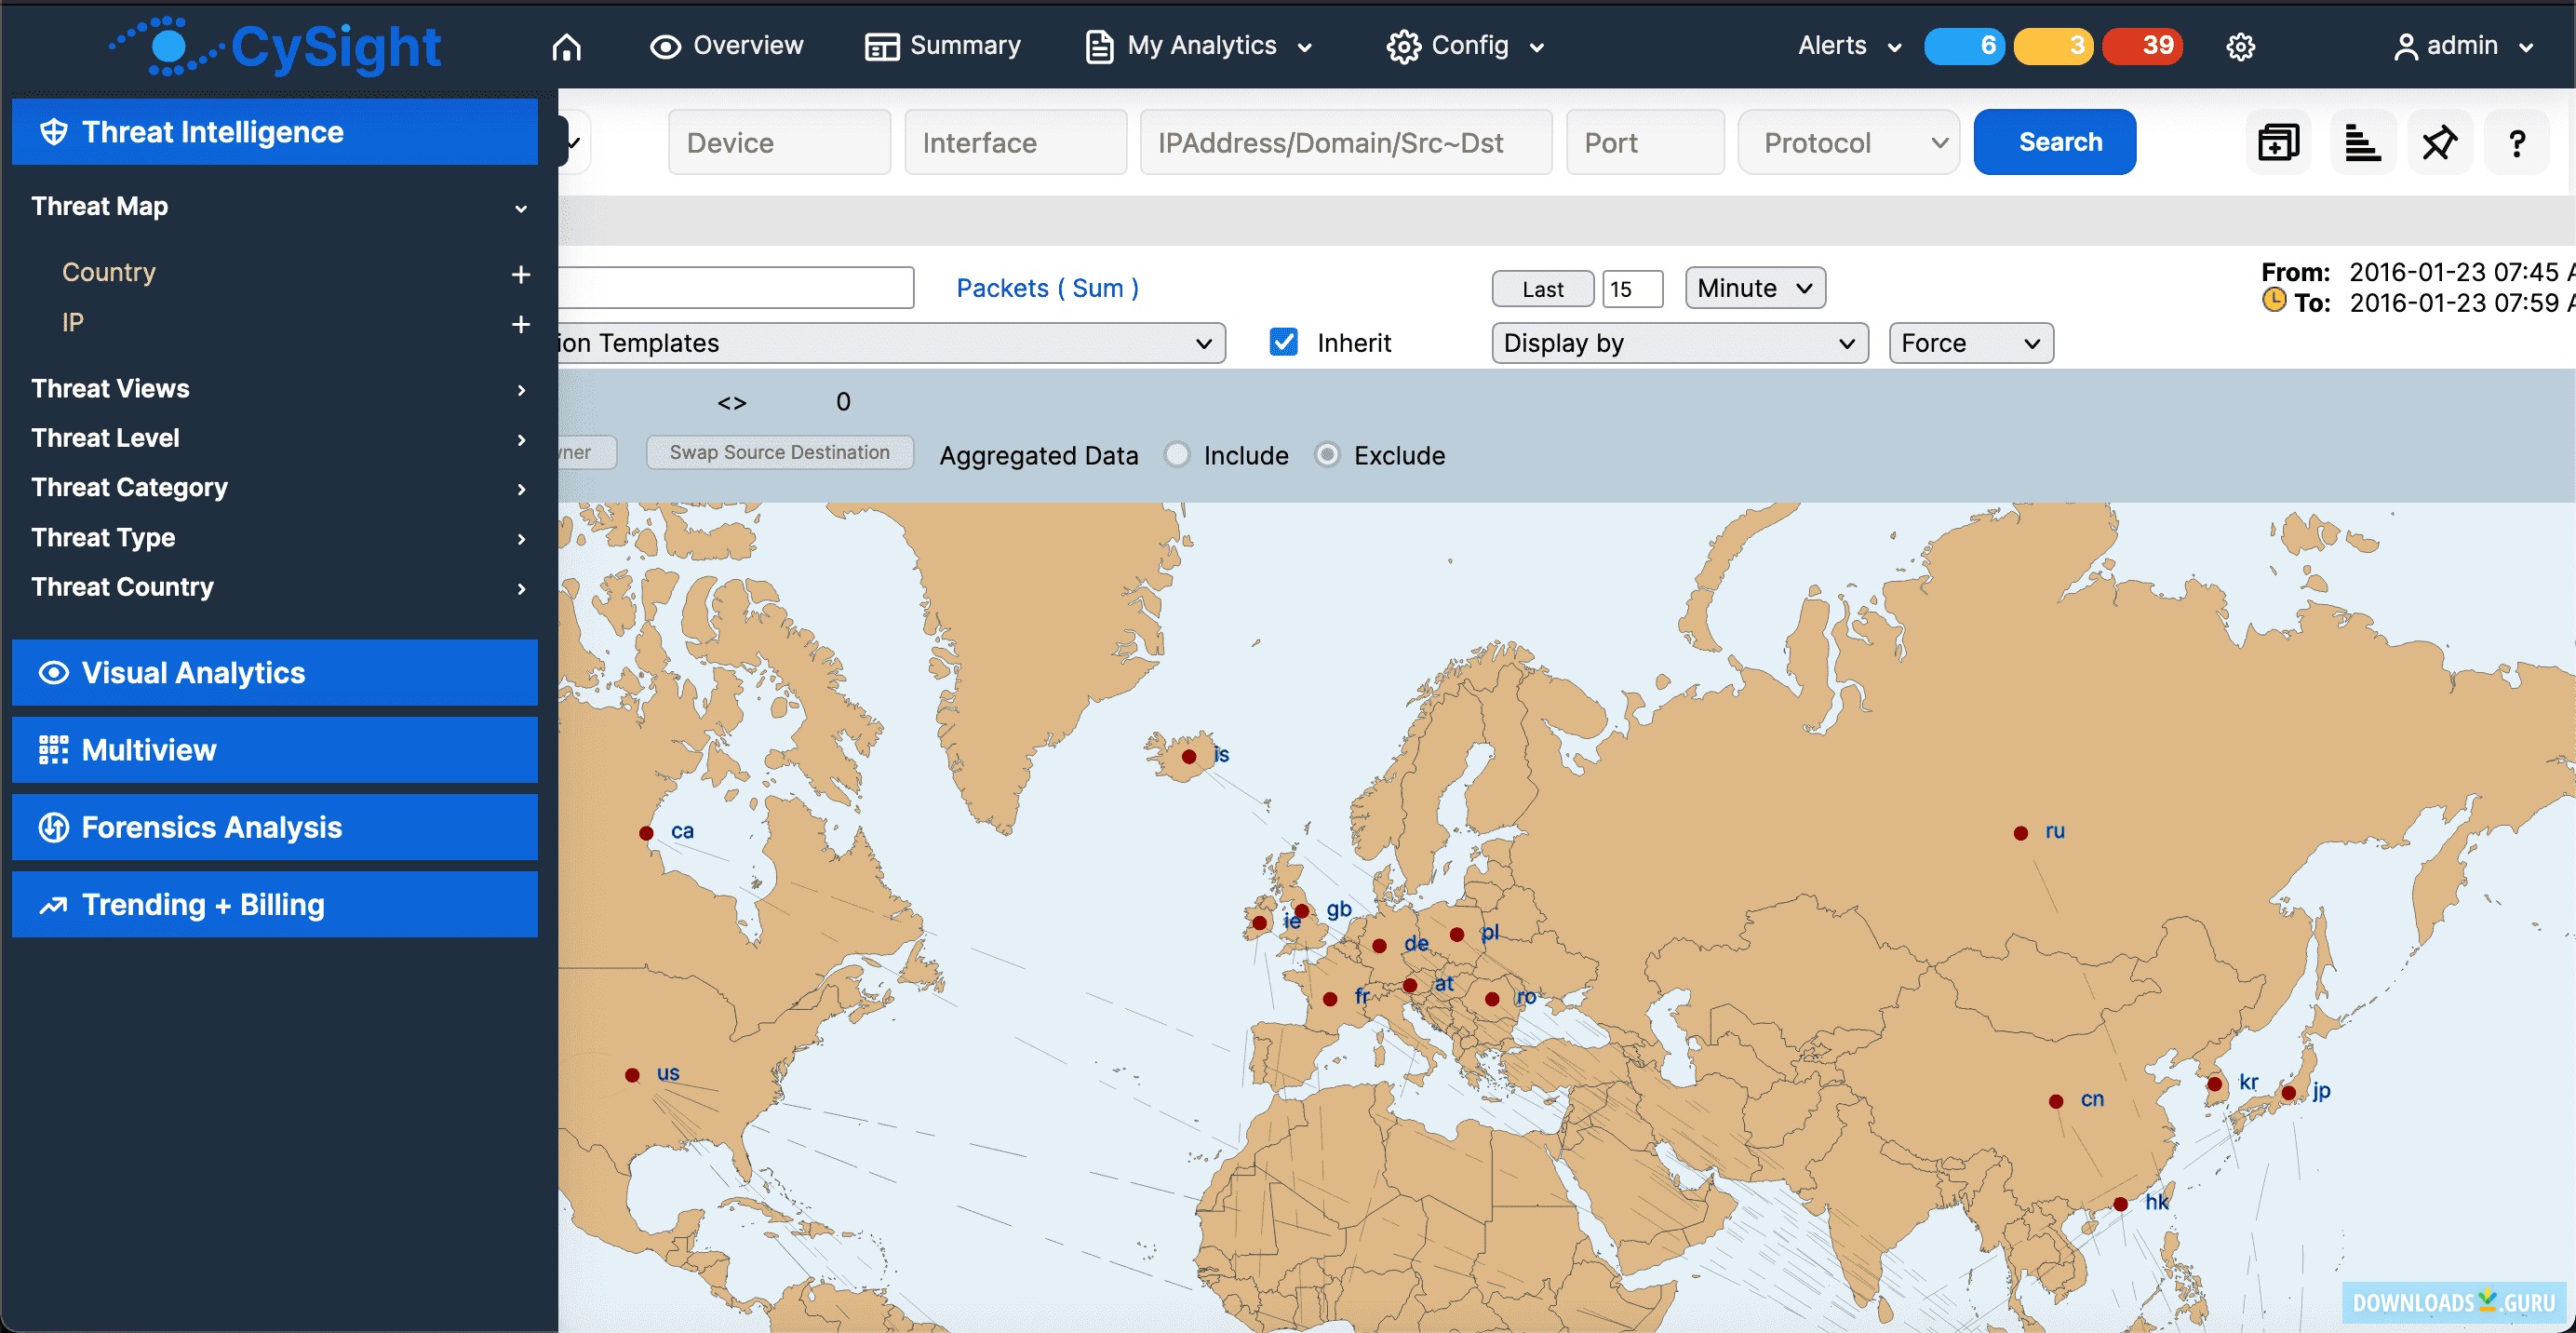Open settings via the gear icon in top bar
This screenshot has width=2576, height=1333.
pos(2240,46)
